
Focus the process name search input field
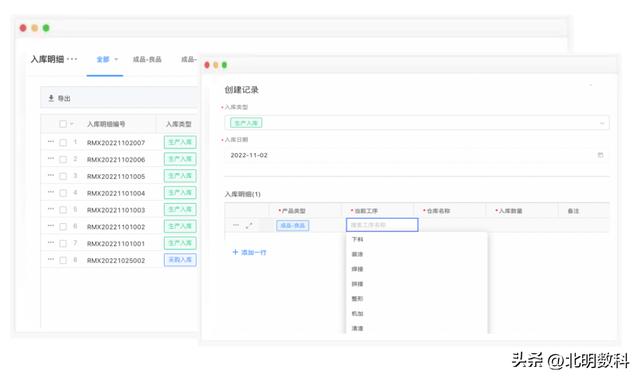(x=382, y=225)
